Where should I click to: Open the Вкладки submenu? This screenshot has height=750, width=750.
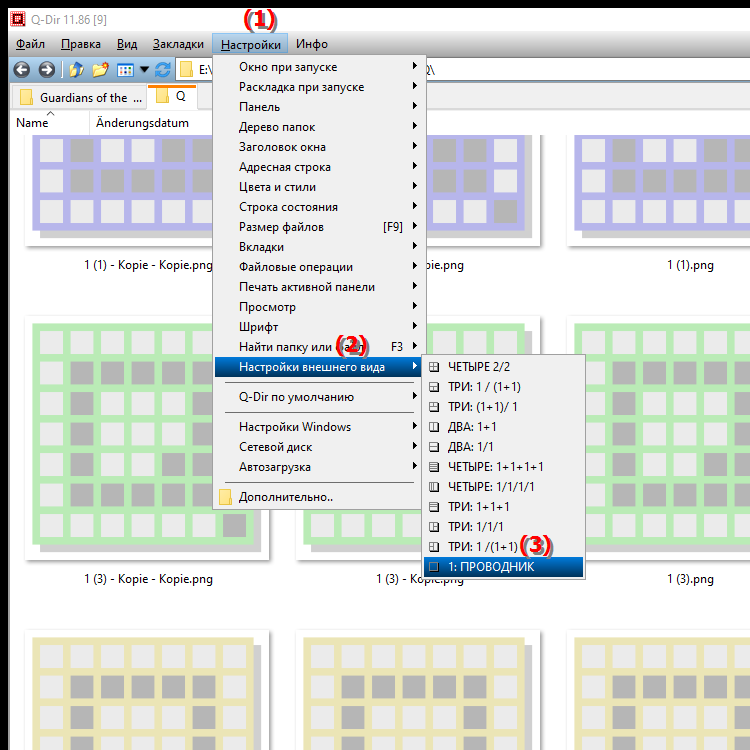pyautogui.click(x=318, y=247)
